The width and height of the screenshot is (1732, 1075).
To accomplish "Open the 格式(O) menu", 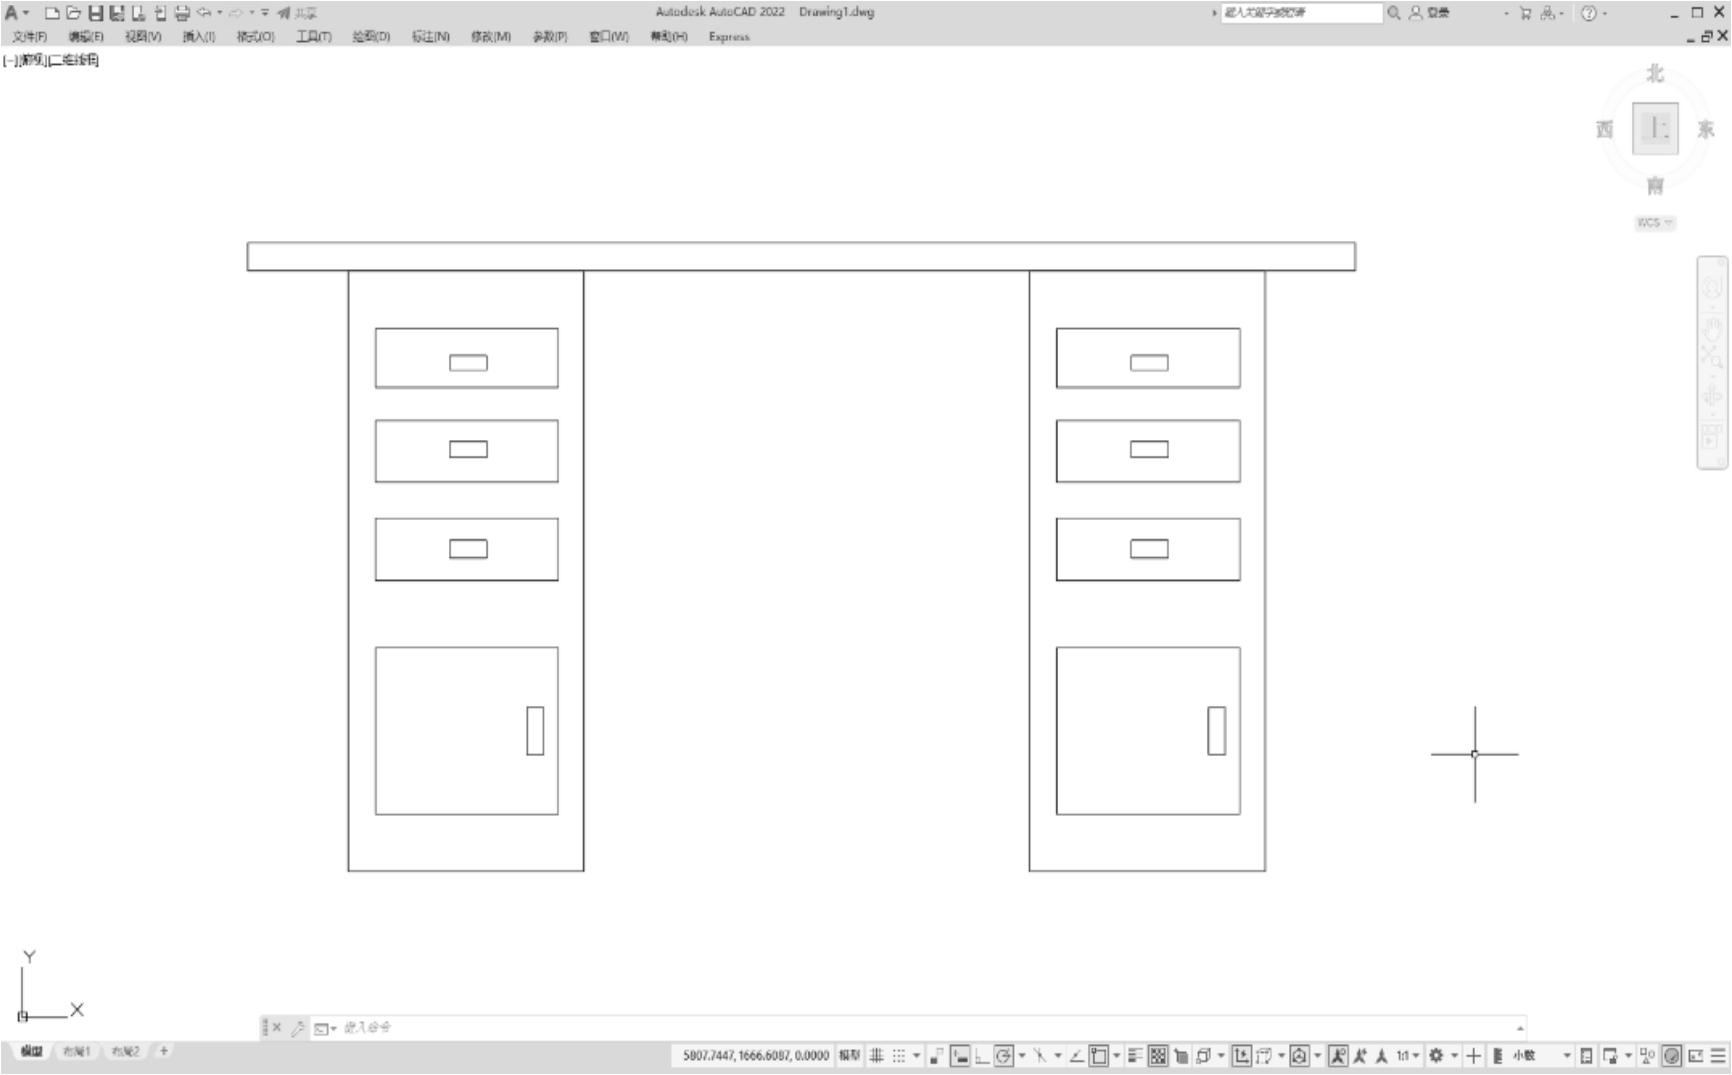I will [255, 36].
